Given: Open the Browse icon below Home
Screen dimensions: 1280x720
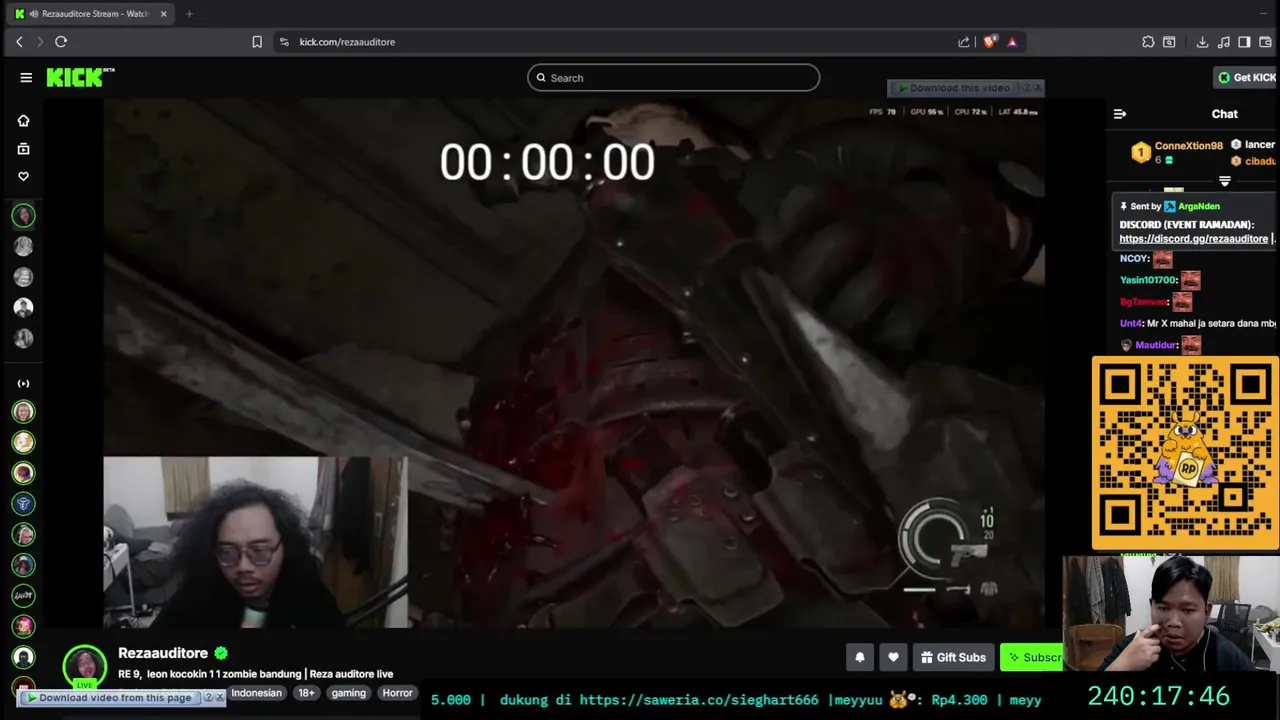Looking at the screenshot, I should [x=23, y=149].
